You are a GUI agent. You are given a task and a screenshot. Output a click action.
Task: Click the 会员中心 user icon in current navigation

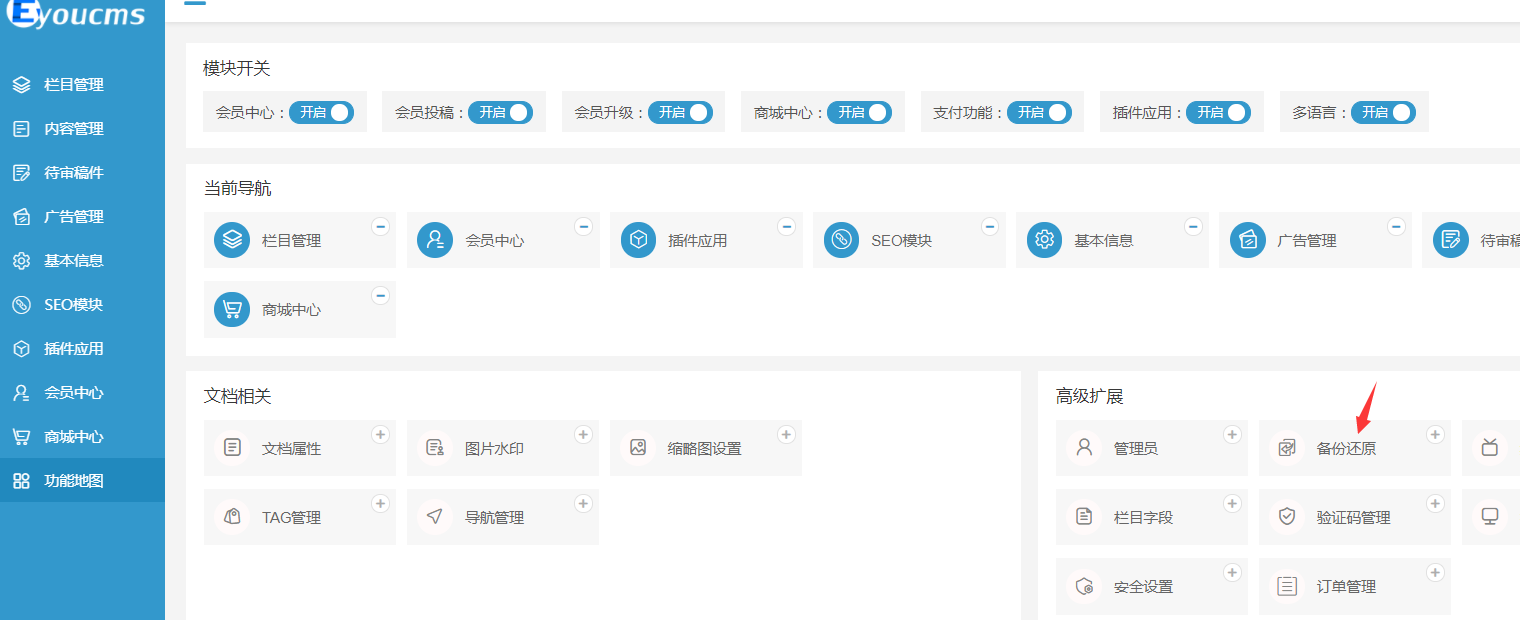pyautogui.click(x=436, y=240)
